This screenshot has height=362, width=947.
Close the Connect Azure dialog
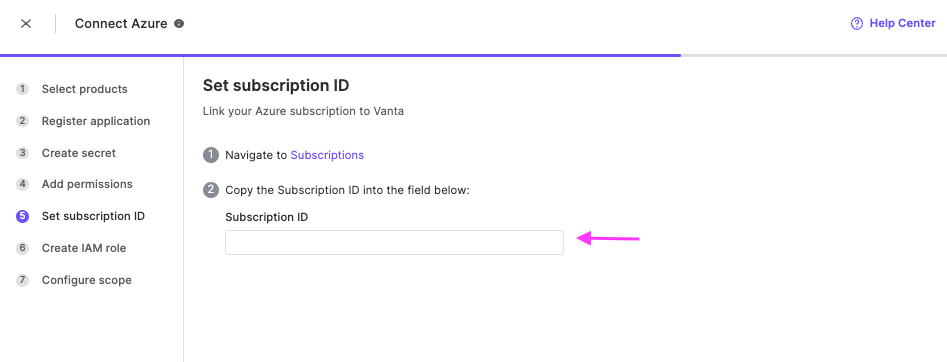[25, 24]
